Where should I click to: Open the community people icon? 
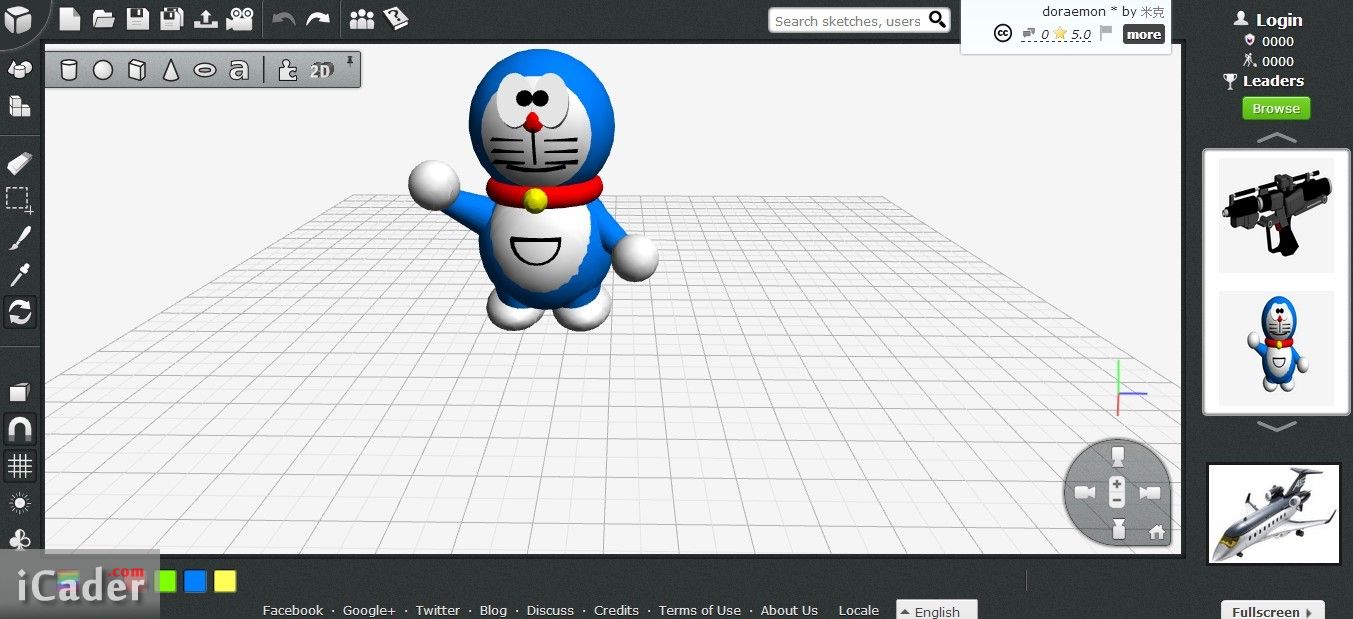pos(361,19)
